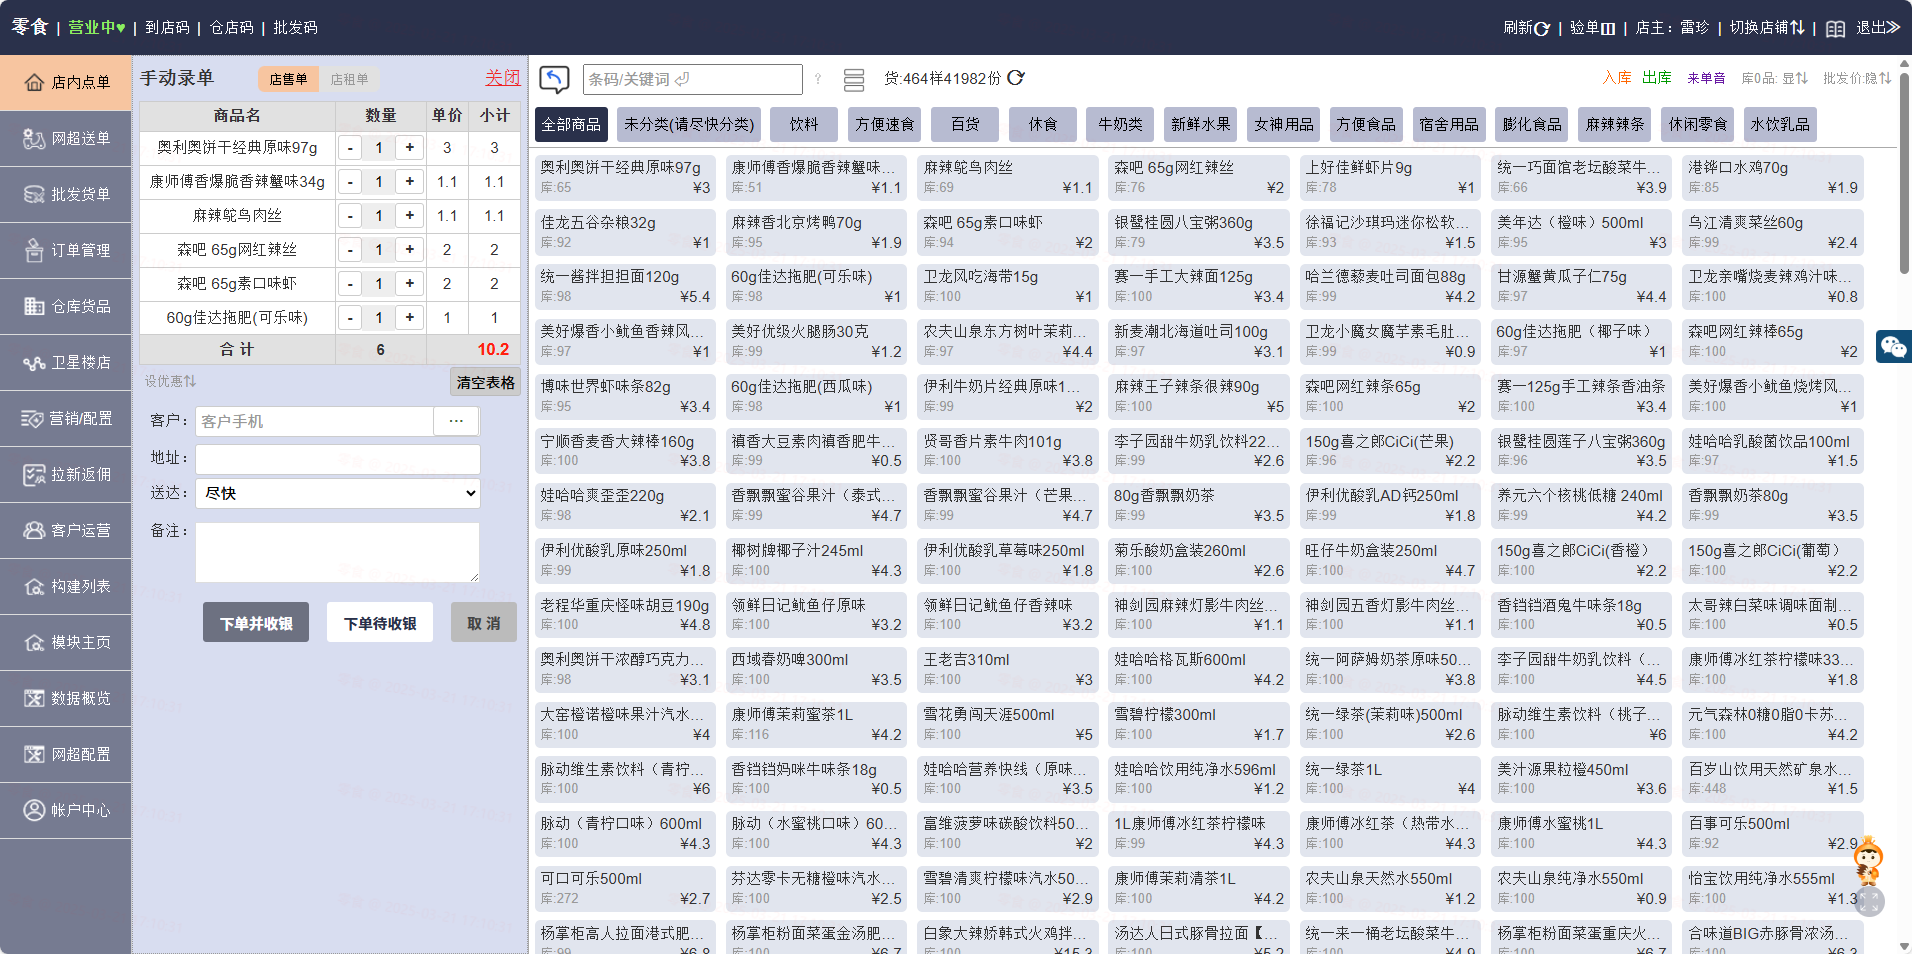Click the help question mark after search box
Screen dimensions: 1912x954
(x=818, y=79)
